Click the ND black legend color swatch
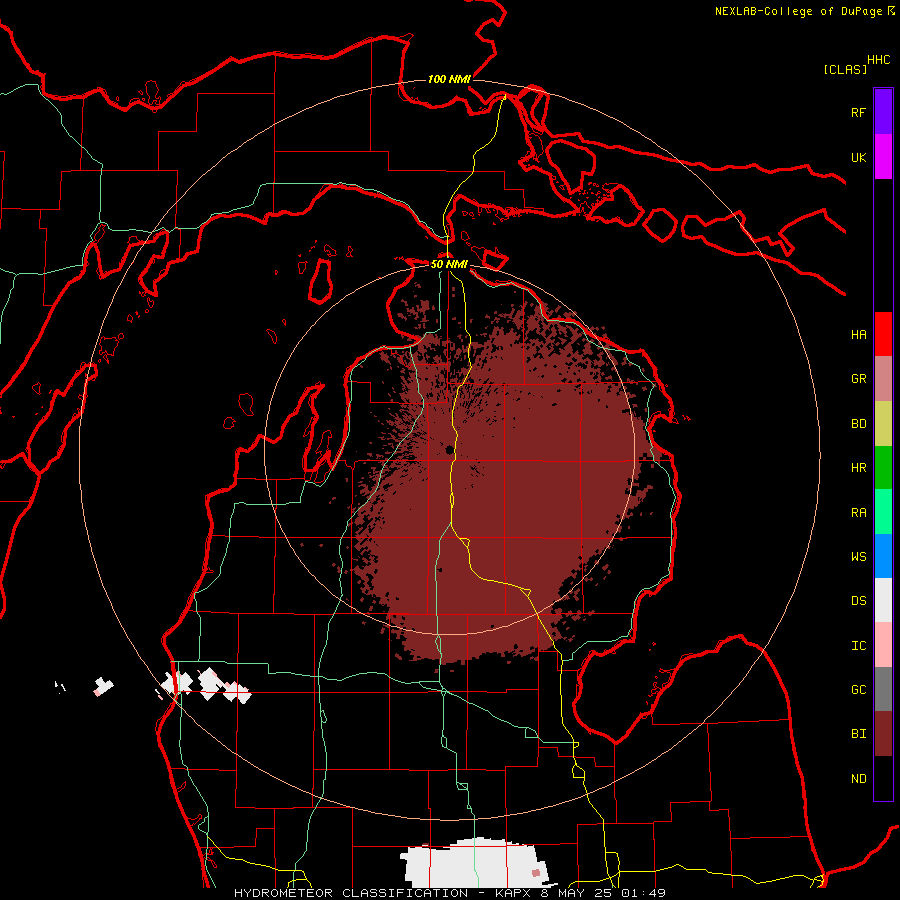This screenshot has height=900, width=900. point(883,778)
